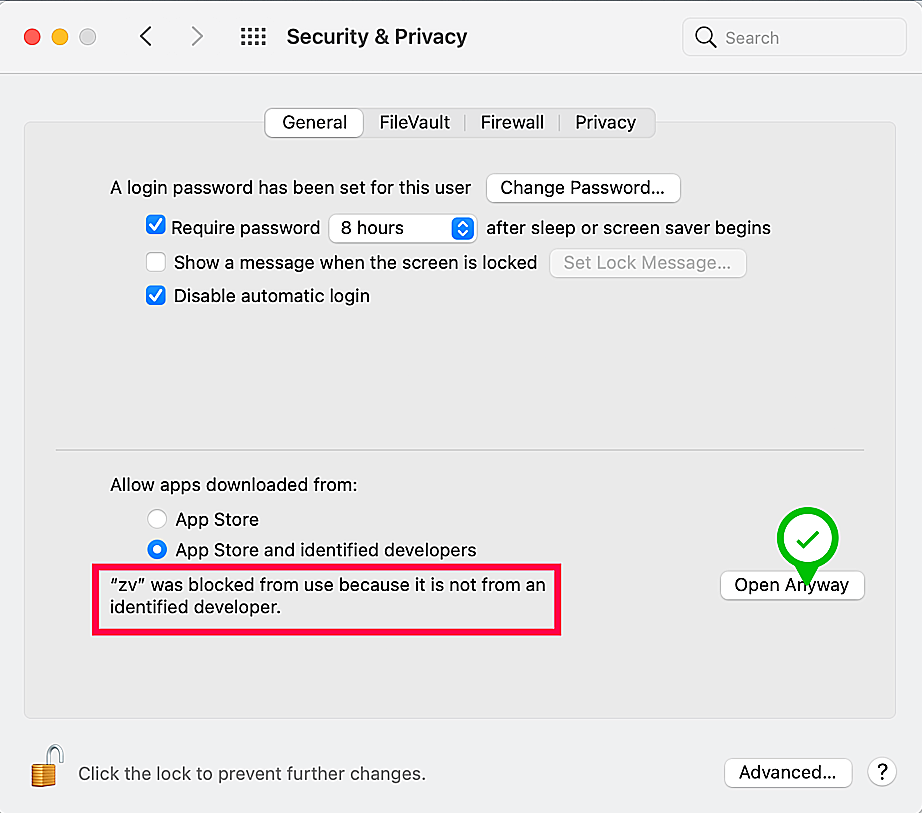The height and width of the screenshot is (813, 922).
Task: Click the lock icon to prevent changes
Action: click(46, 767)
